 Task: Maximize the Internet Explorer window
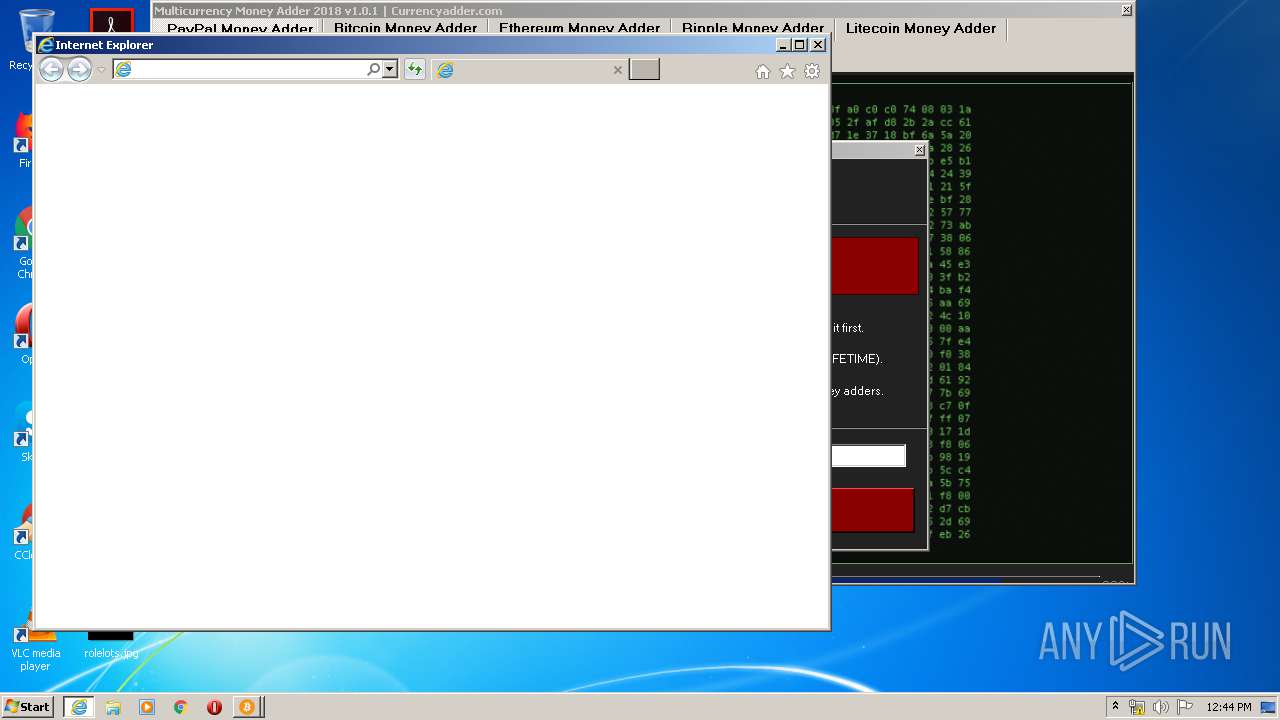[799, 44]
